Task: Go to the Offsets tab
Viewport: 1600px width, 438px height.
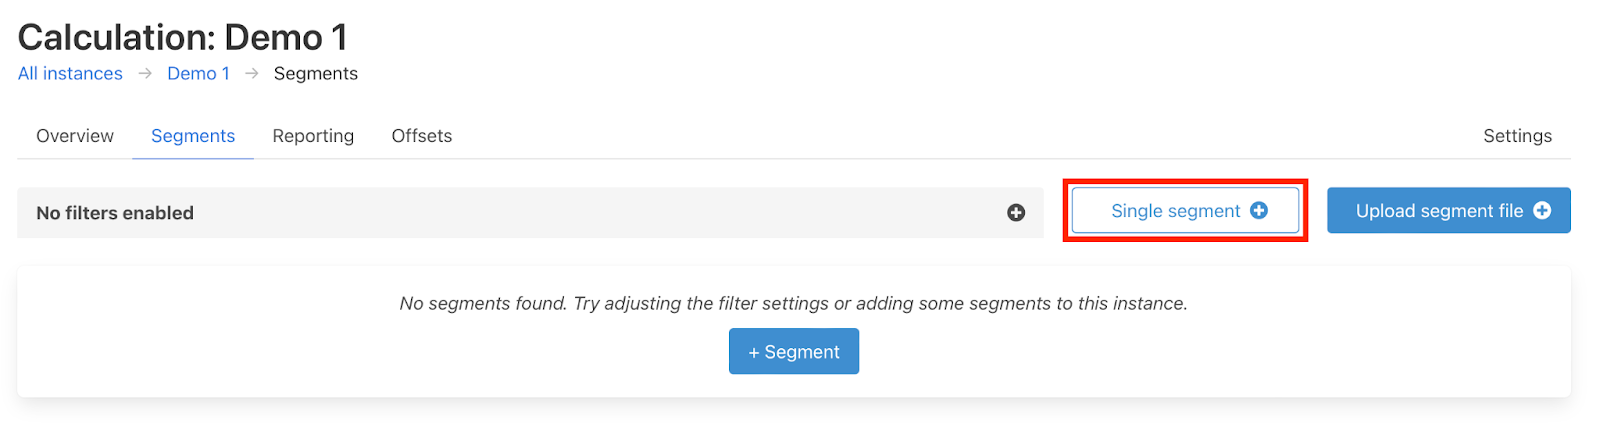Action: 422,136
